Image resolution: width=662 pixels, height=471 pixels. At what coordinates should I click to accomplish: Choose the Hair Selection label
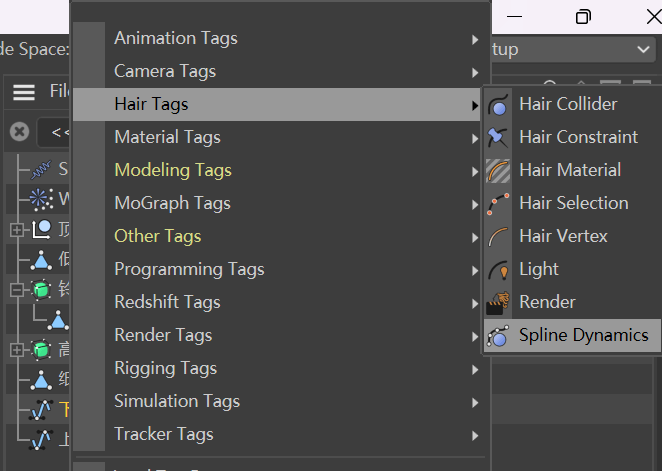(574, 203)
